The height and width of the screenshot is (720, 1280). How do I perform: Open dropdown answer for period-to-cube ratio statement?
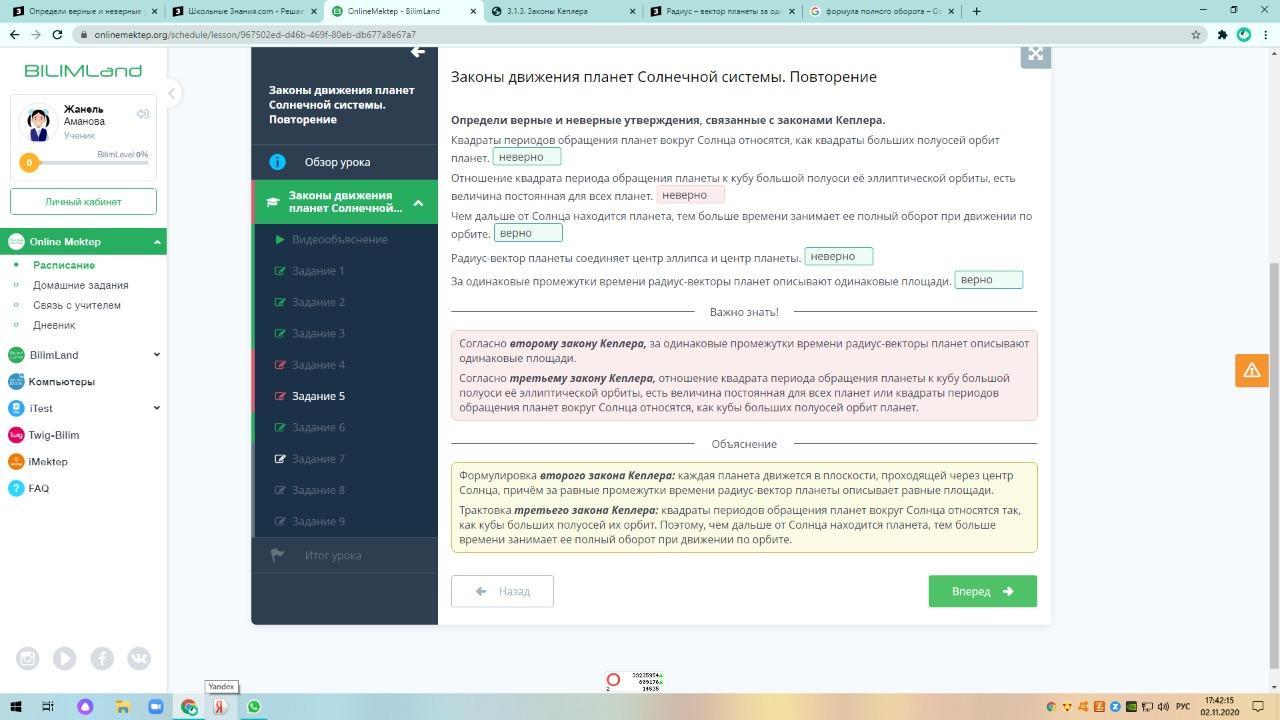[690, 195]
